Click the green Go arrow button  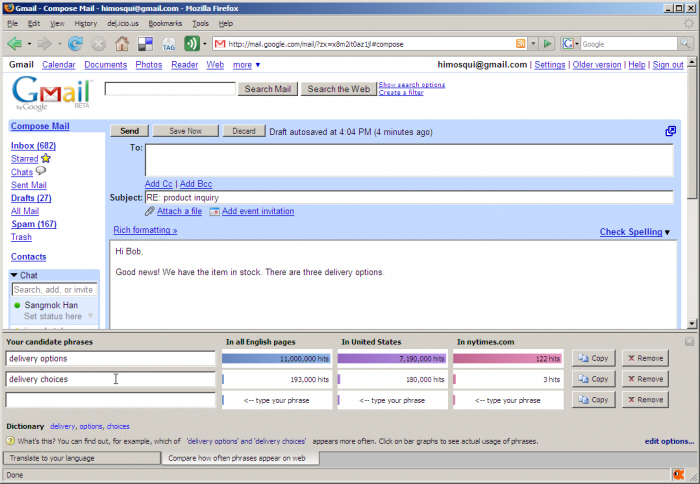tap(547, 44)
